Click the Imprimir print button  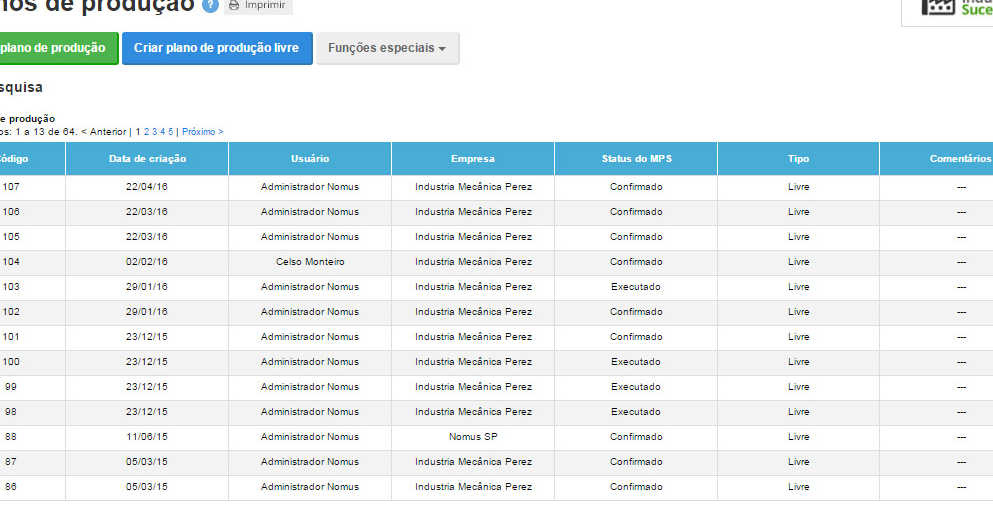point(258,6)
